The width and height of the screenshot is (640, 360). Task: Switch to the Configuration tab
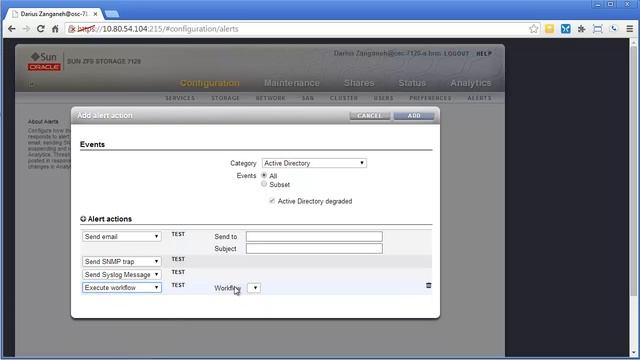click(x=210, y=83)
